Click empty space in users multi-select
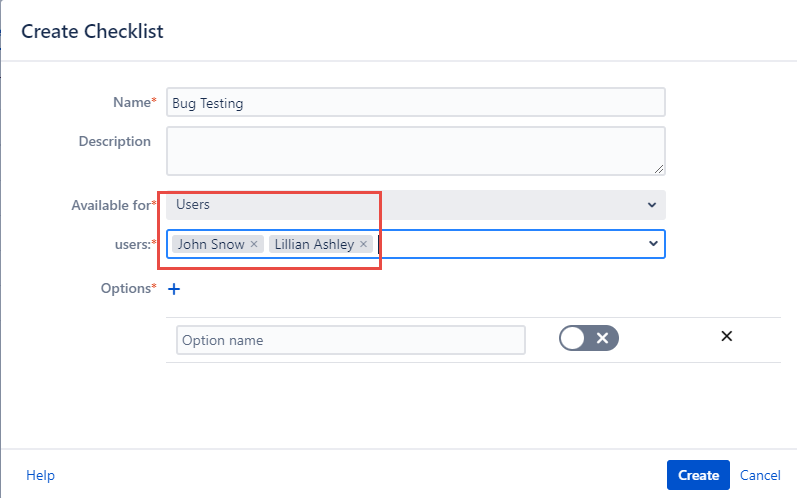This screenshot has height=498, width=797. click(510, 244)
